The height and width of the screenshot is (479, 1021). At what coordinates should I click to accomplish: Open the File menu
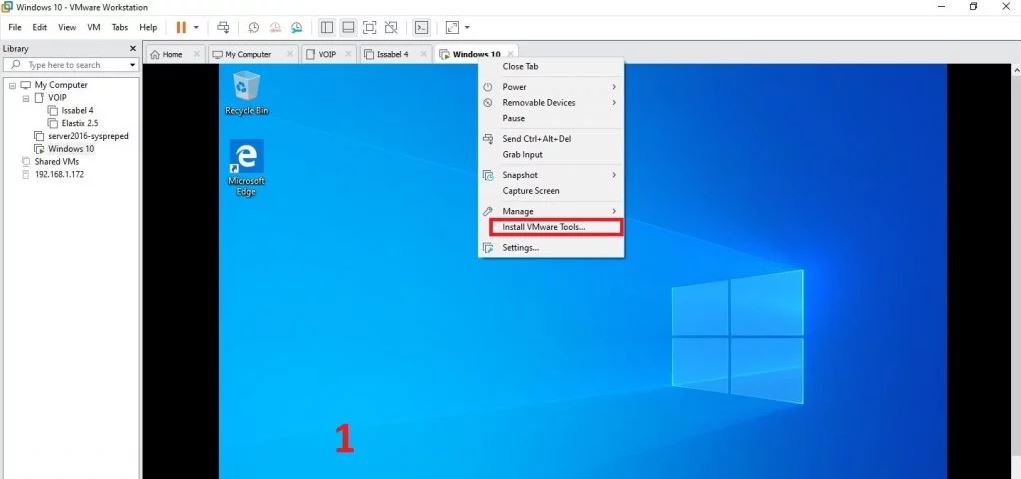click(x=14, y=27)
